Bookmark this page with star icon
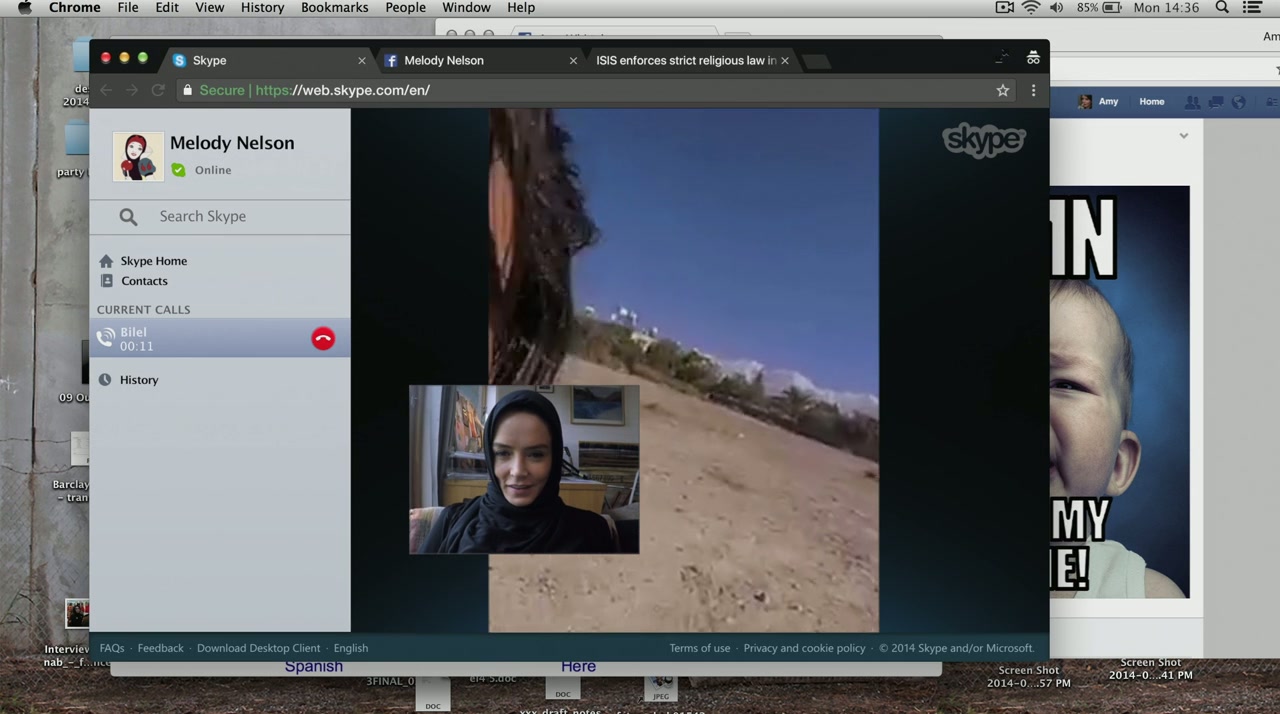This screenshot has width=1280, height=714. 1003,90
